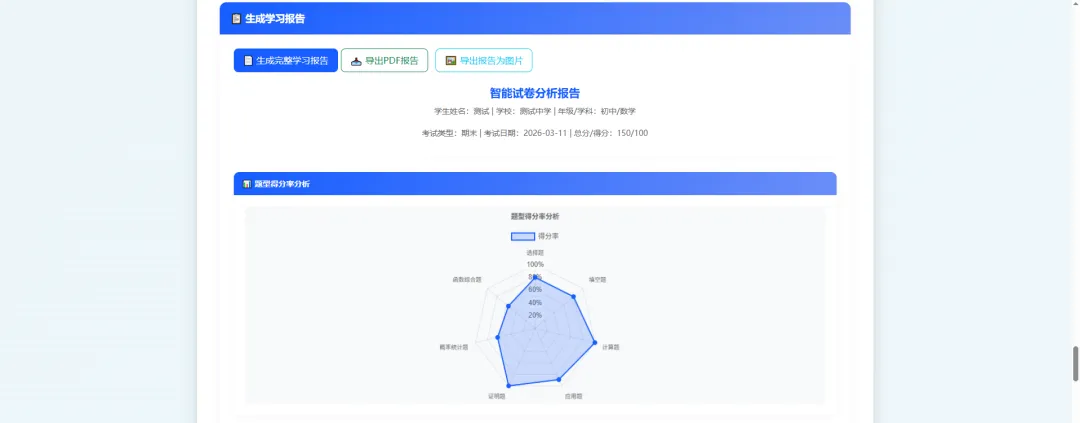Click the 总分/得分：150/100 text
Image resolution: width=1080 pixels, height=423 pixels.
point(610,133)
